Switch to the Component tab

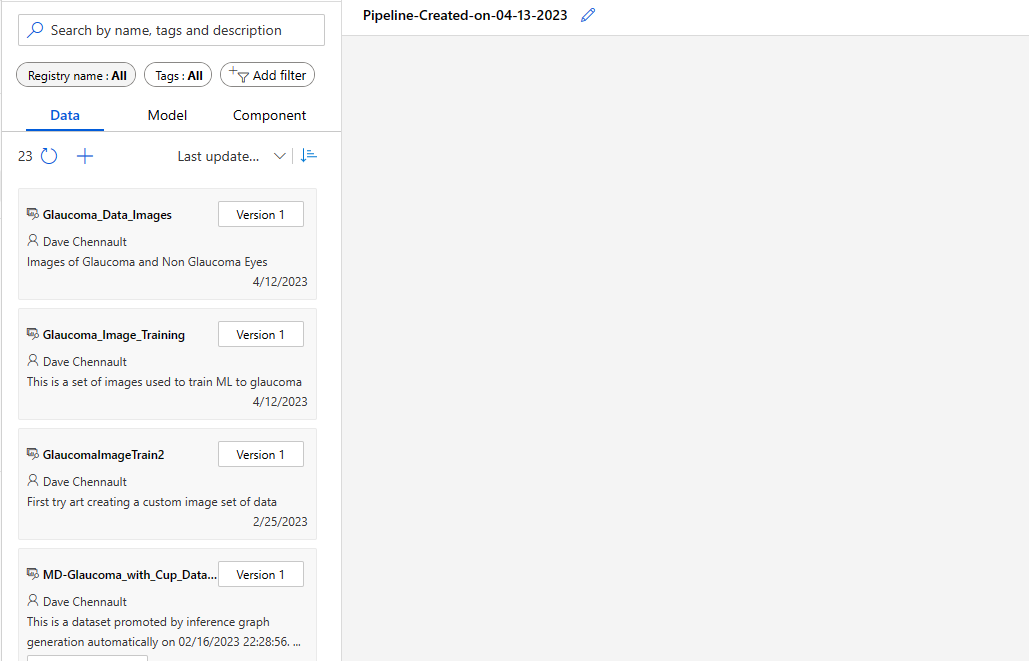click(x=269, y=115)
